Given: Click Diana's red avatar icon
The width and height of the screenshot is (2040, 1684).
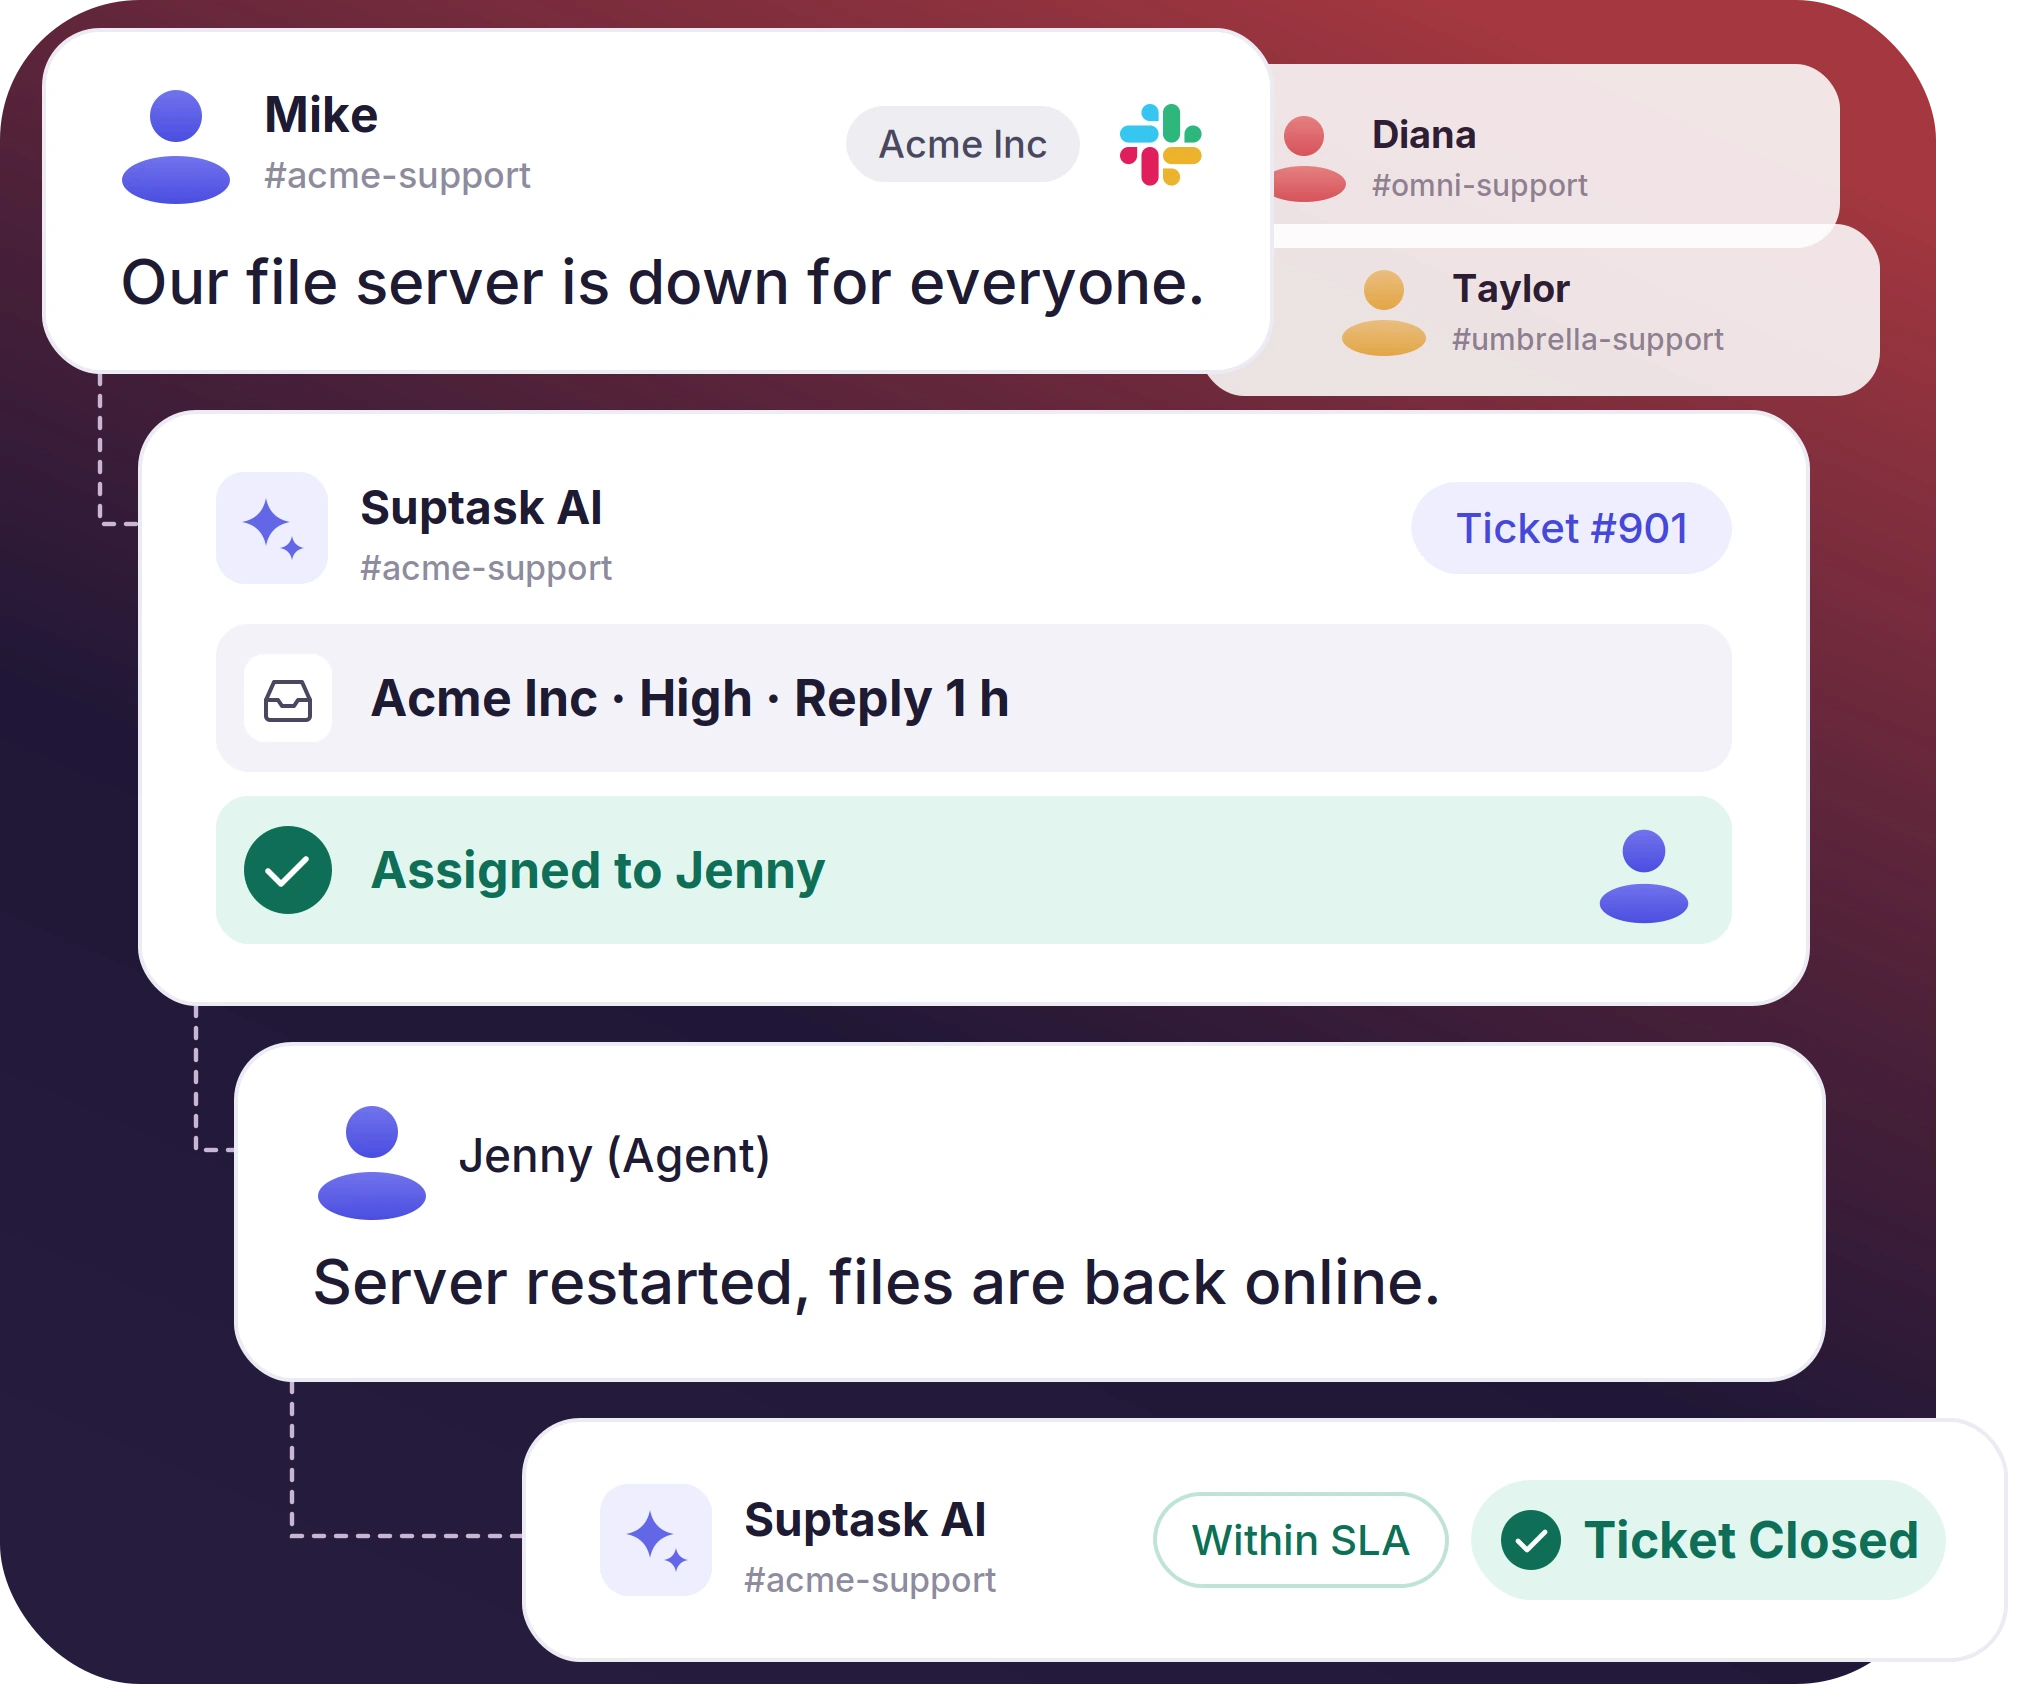Looking at the screenshot, I should point(1308,159).
